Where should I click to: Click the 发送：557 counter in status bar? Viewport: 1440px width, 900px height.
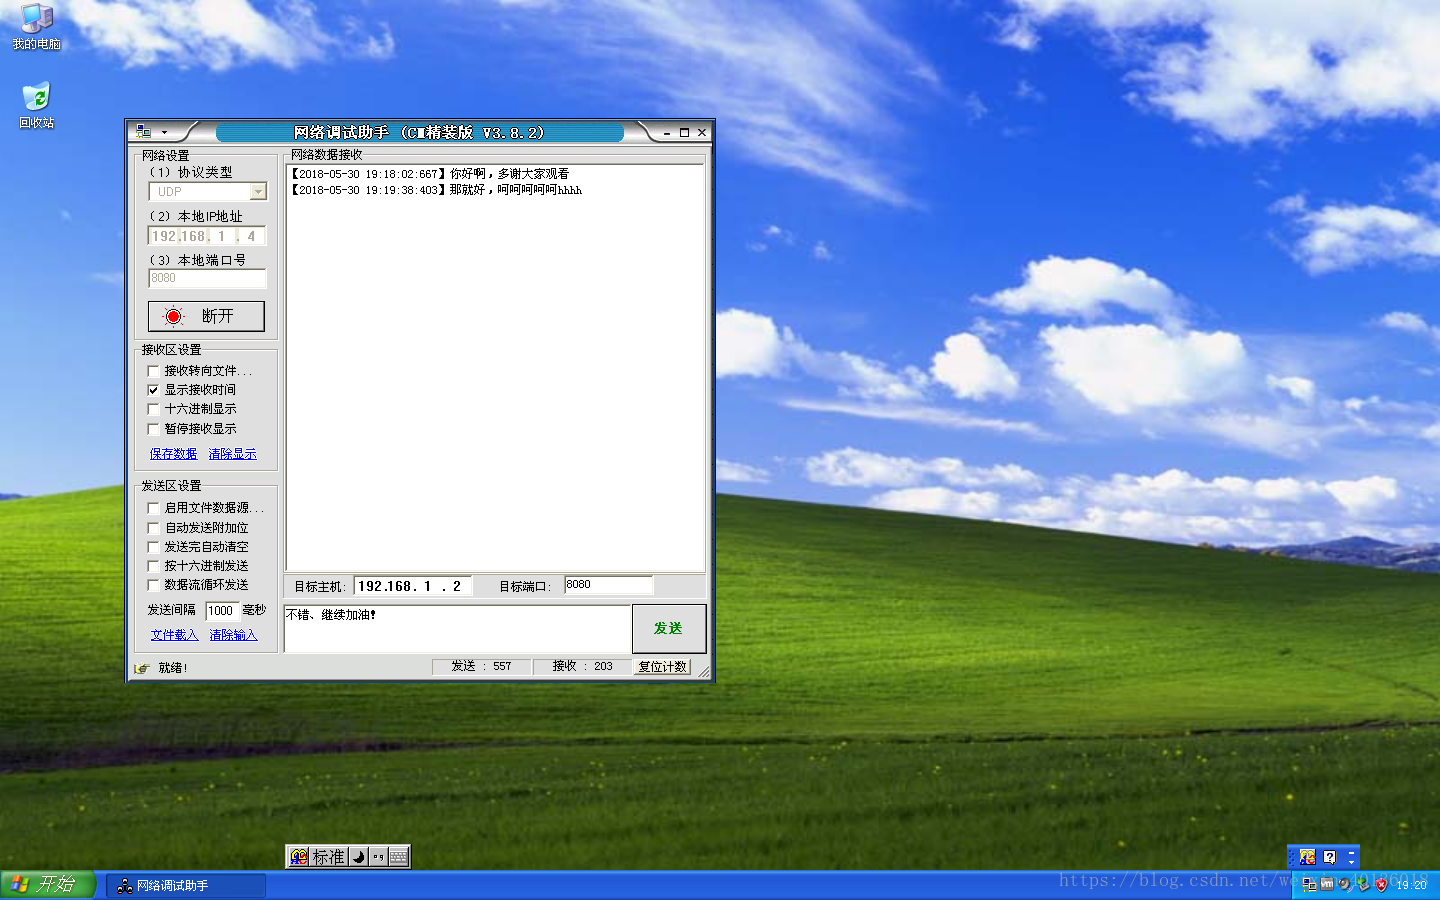481,666
